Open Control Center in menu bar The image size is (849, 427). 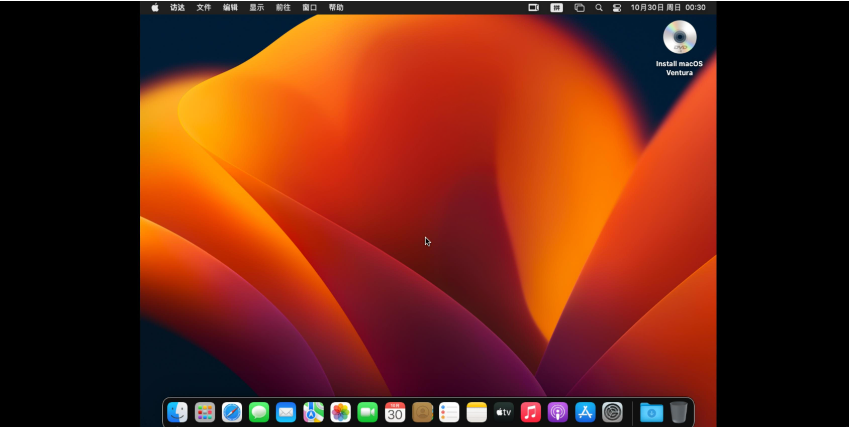click(617, 7)
